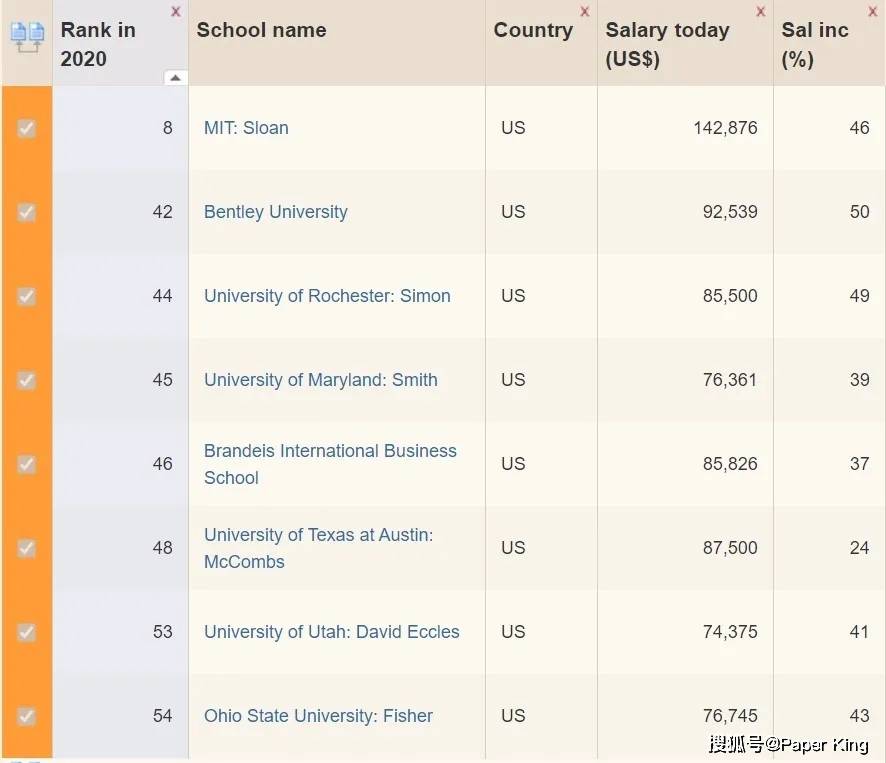Click the School name column header

coord(262,30)
